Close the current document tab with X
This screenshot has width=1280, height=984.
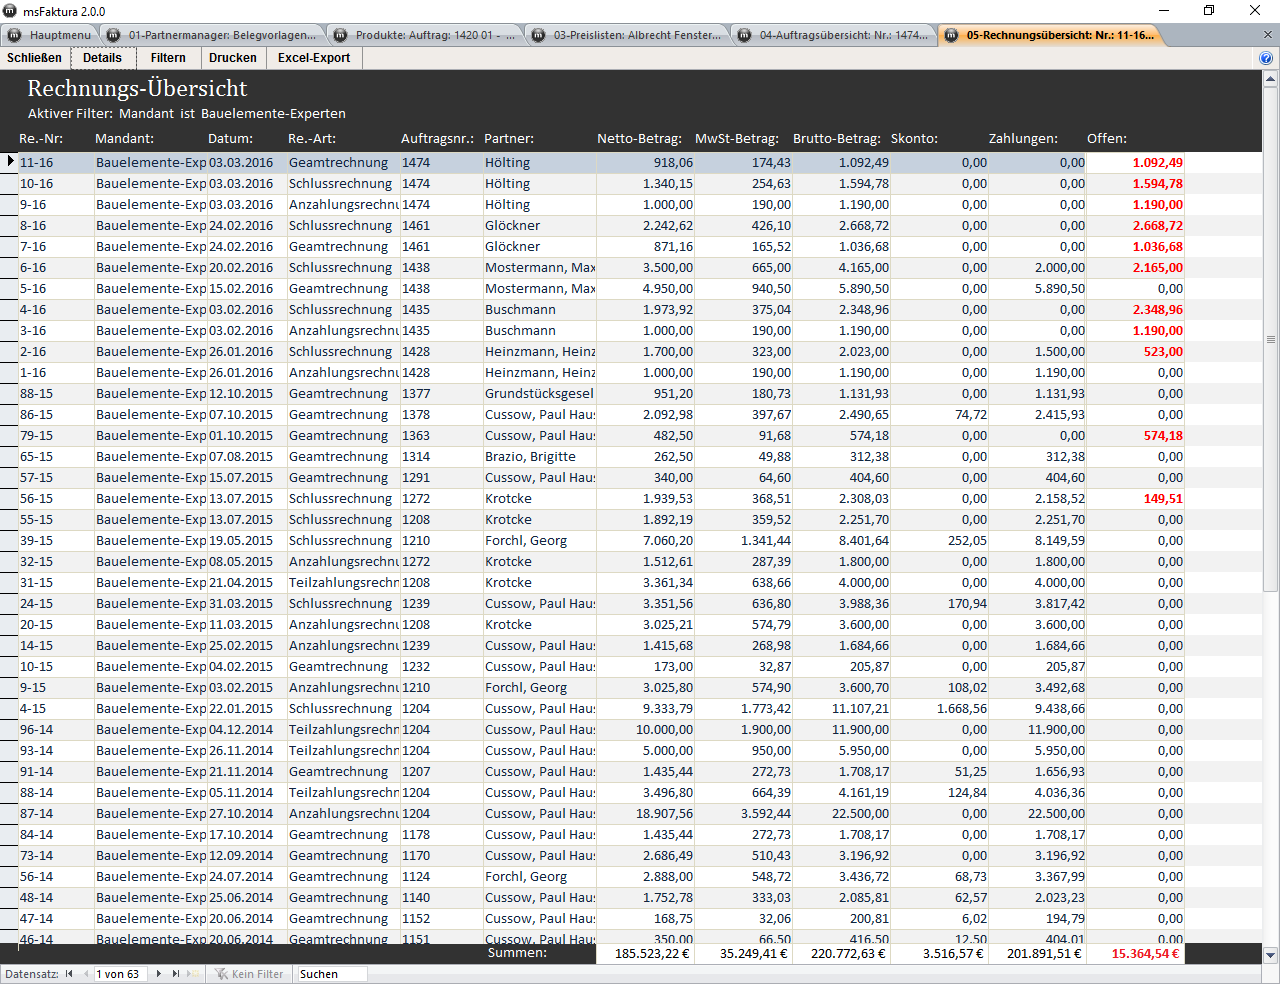coord(1268,35)
